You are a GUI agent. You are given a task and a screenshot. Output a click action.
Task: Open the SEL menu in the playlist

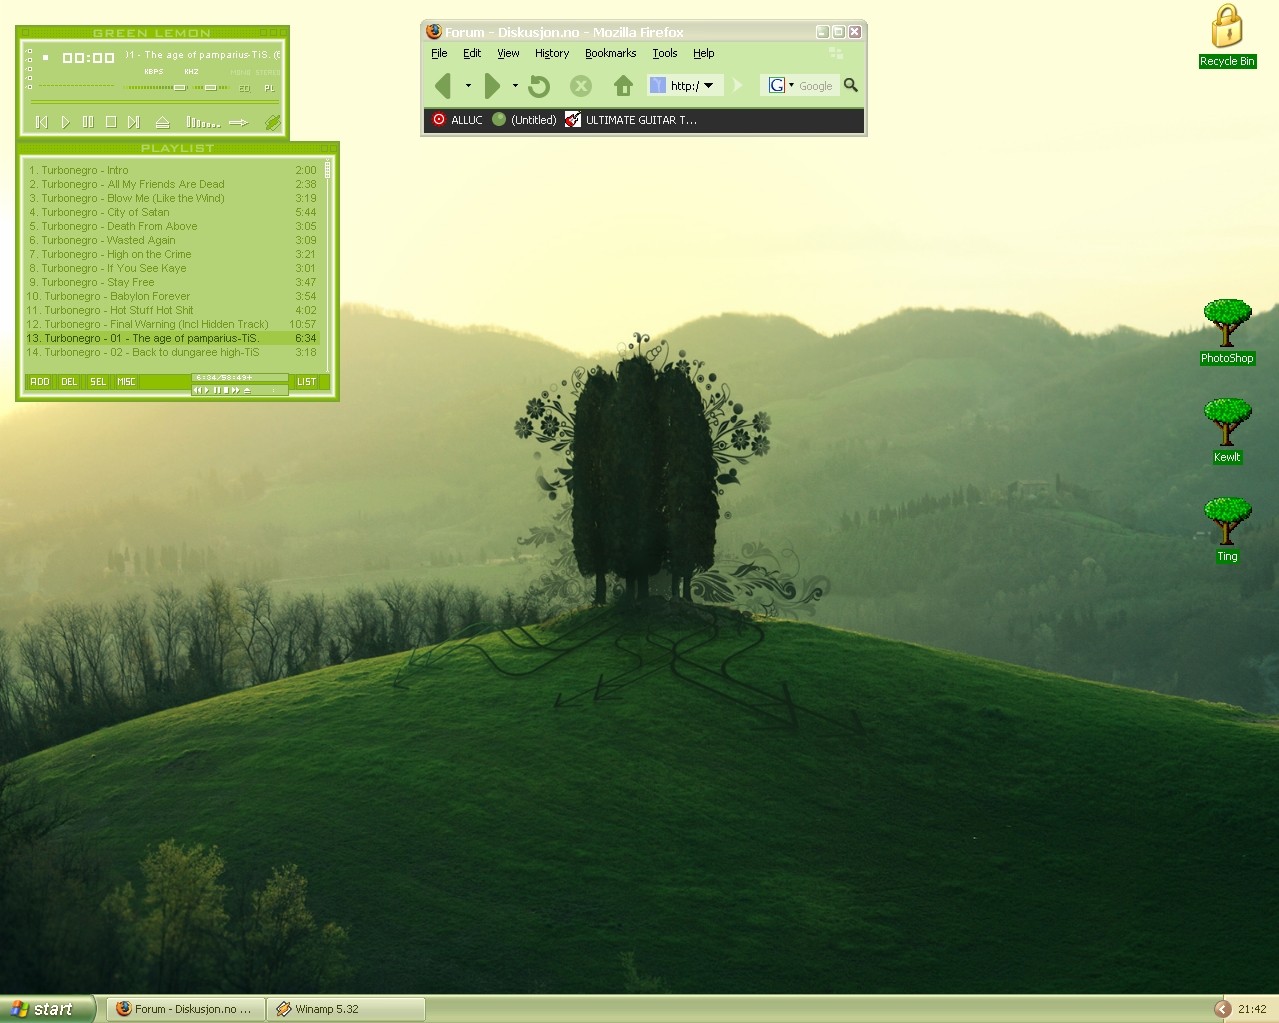[98, 381]
